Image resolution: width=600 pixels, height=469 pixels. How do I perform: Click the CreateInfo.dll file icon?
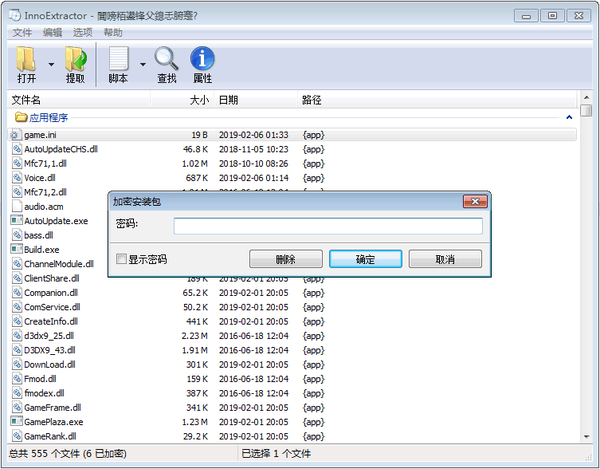(17, 321)
